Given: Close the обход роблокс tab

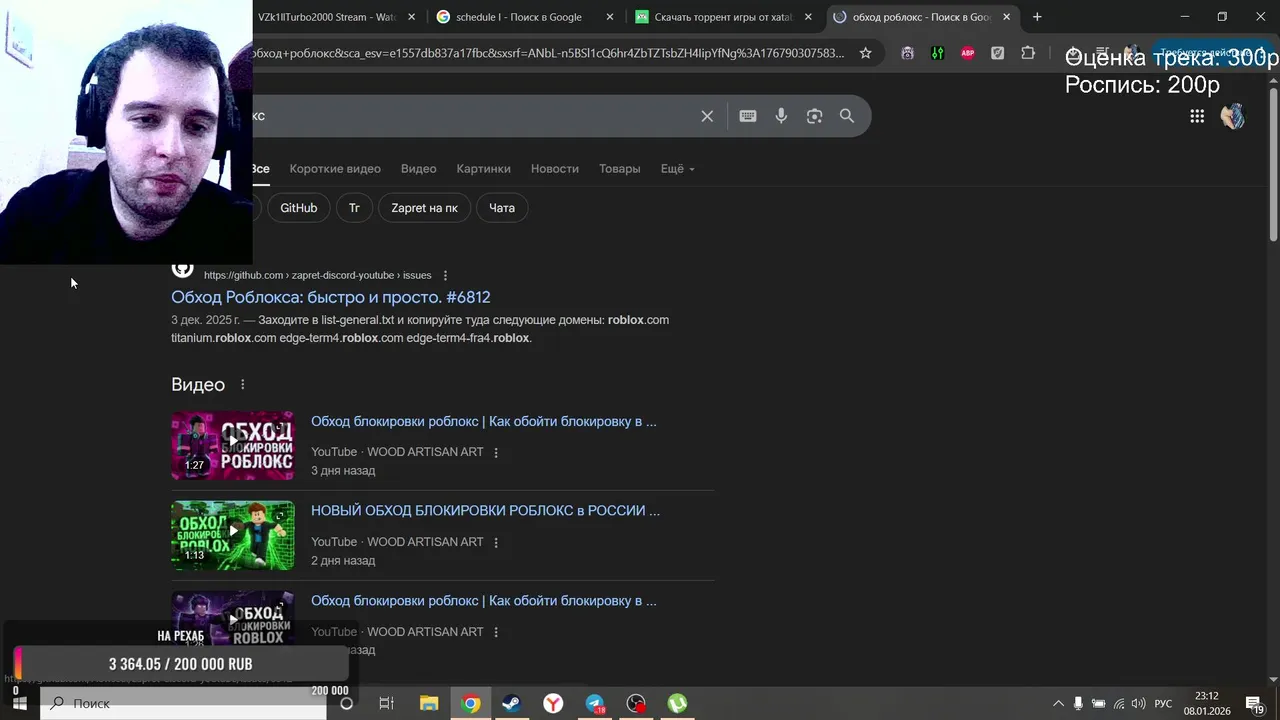Looking at the screenshot, I should pos(1006,17).
